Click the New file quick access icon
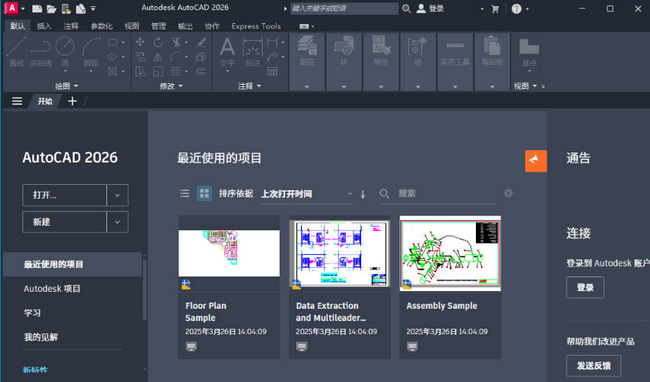The image size is (650, 382). point(37,9)
